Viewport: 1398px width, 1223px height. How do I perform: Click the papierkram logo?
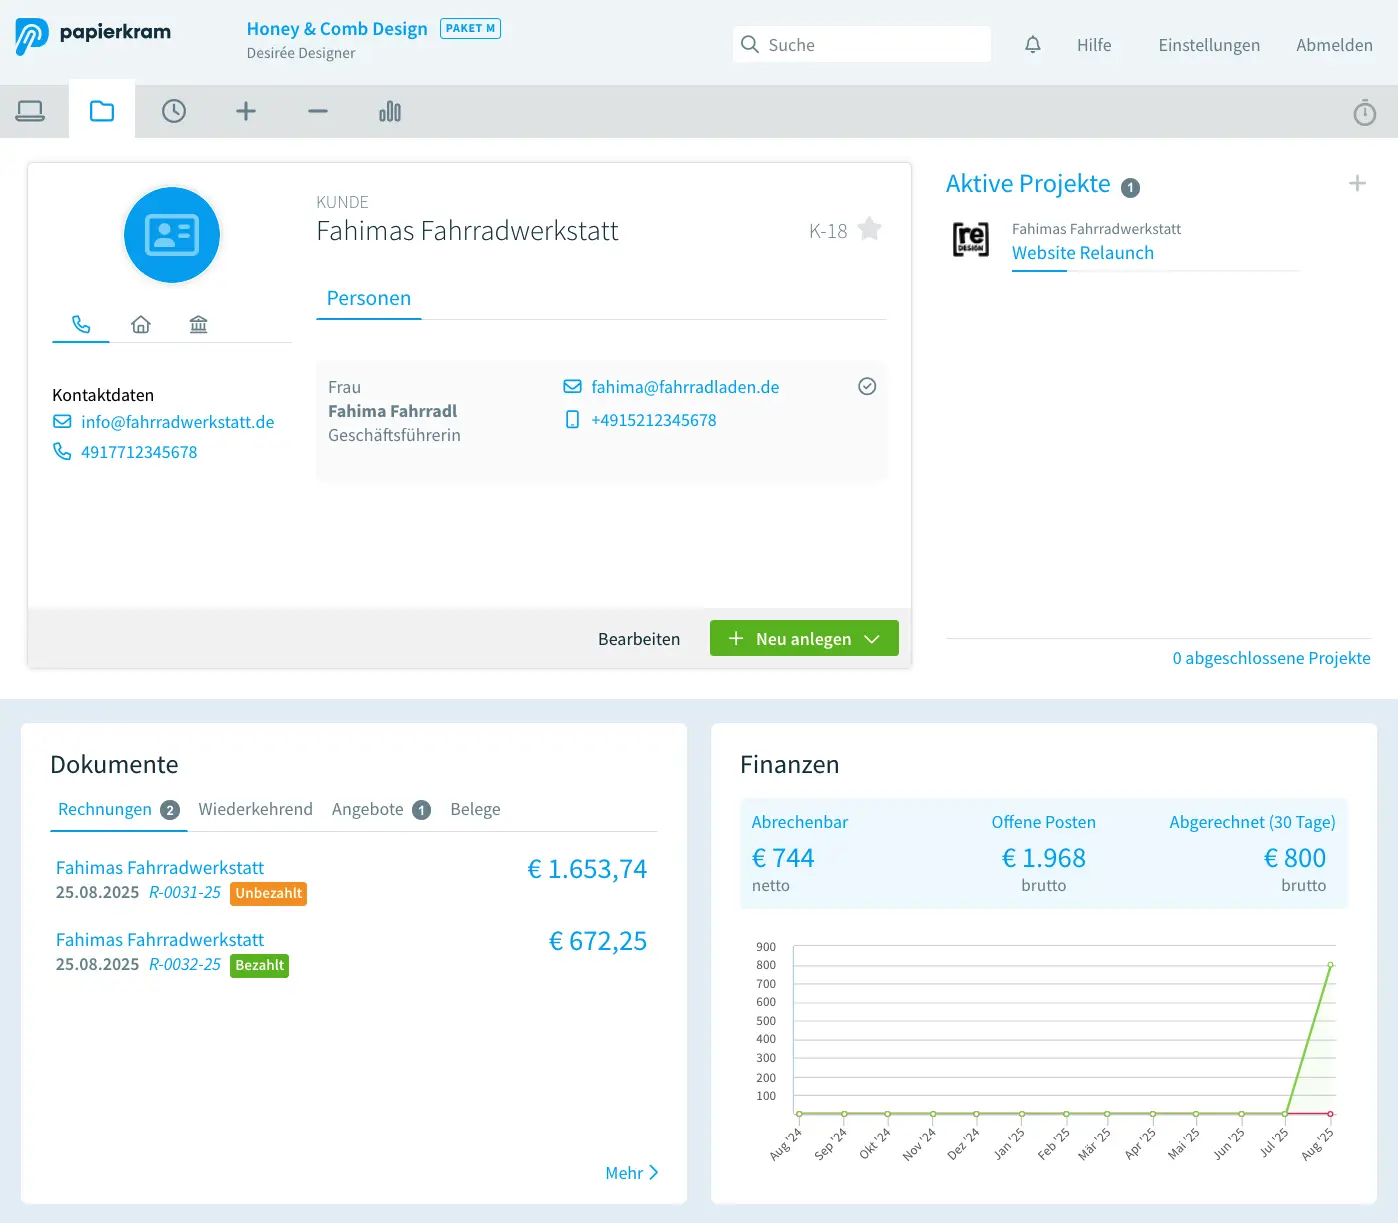(x=93, y=35)
